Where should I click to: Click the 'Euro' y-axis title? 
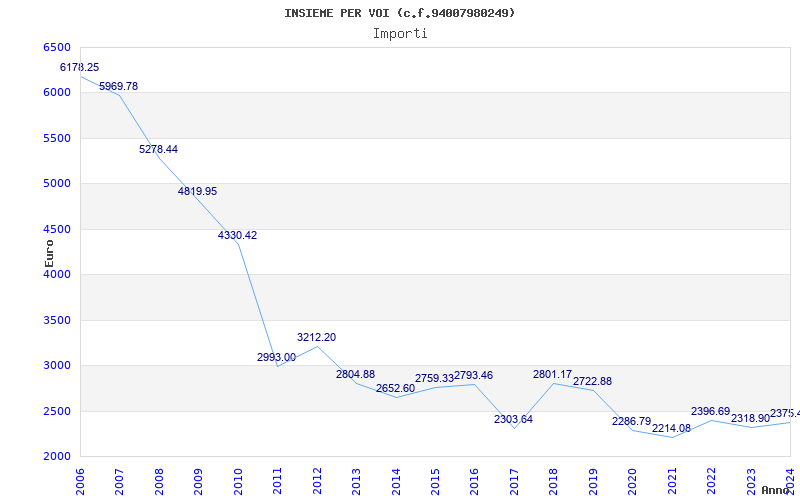click(x=49, y=252)
